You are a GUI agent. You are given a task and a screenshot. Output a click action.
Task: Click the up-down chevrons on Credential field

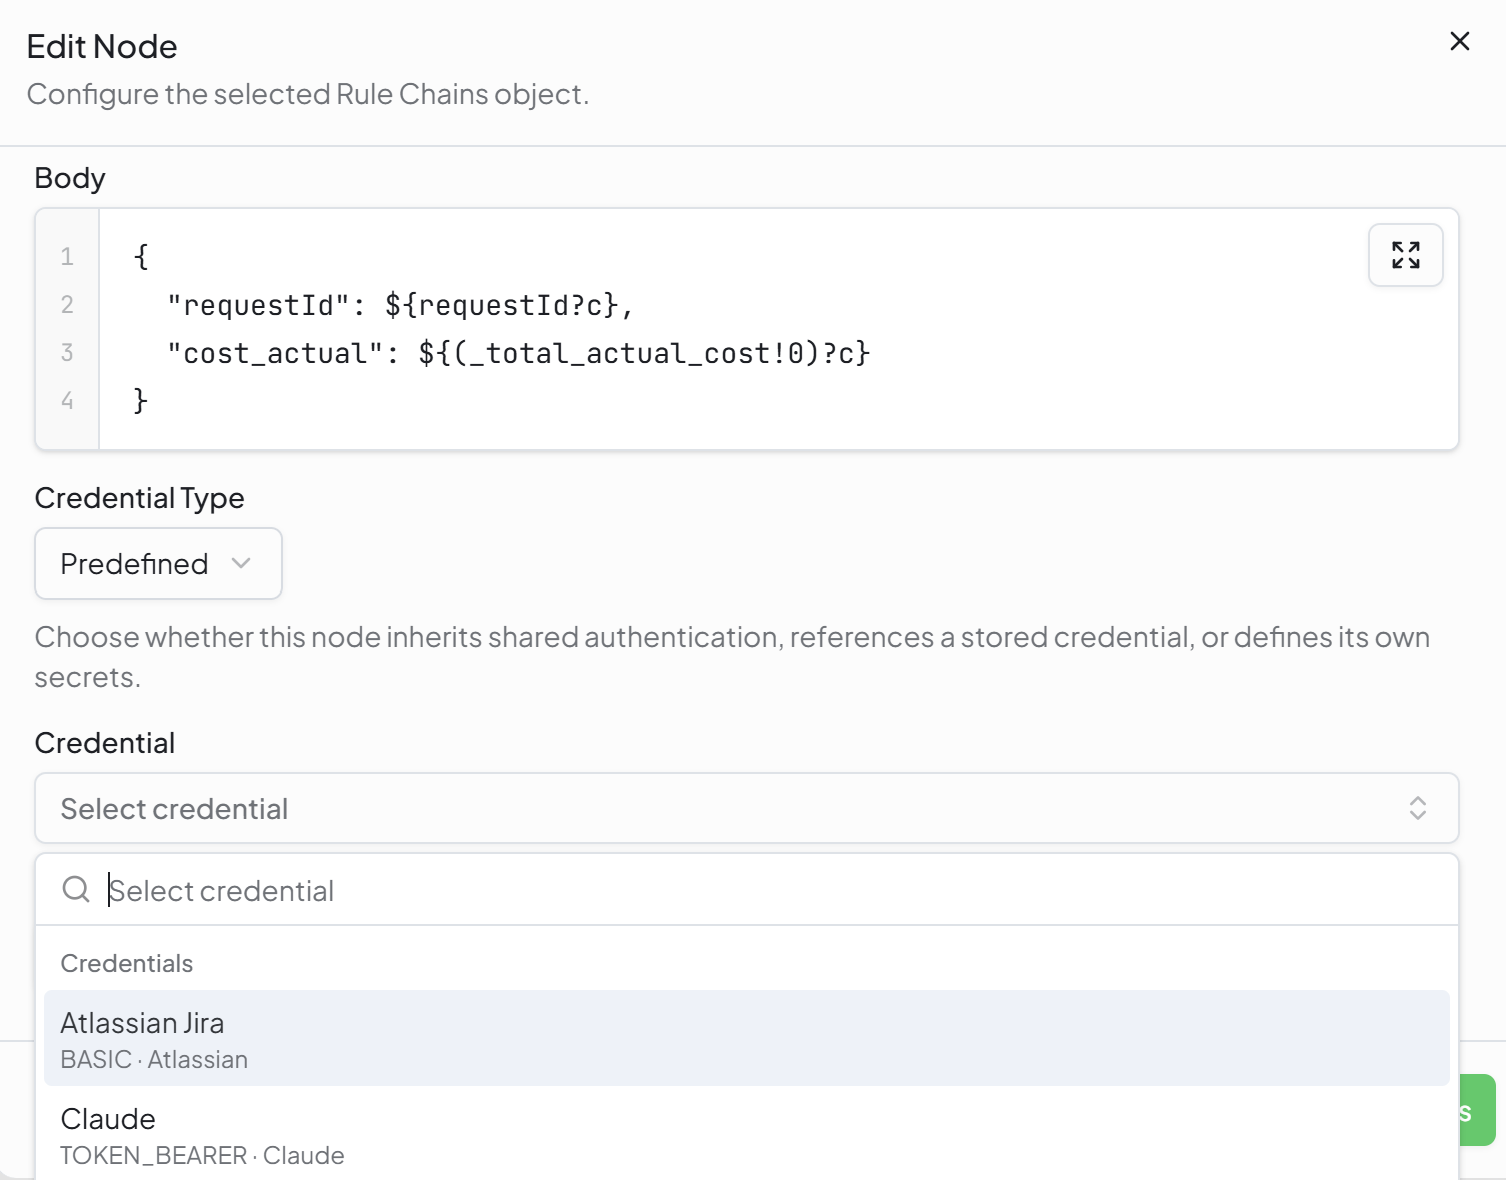tap(1417, 808)
